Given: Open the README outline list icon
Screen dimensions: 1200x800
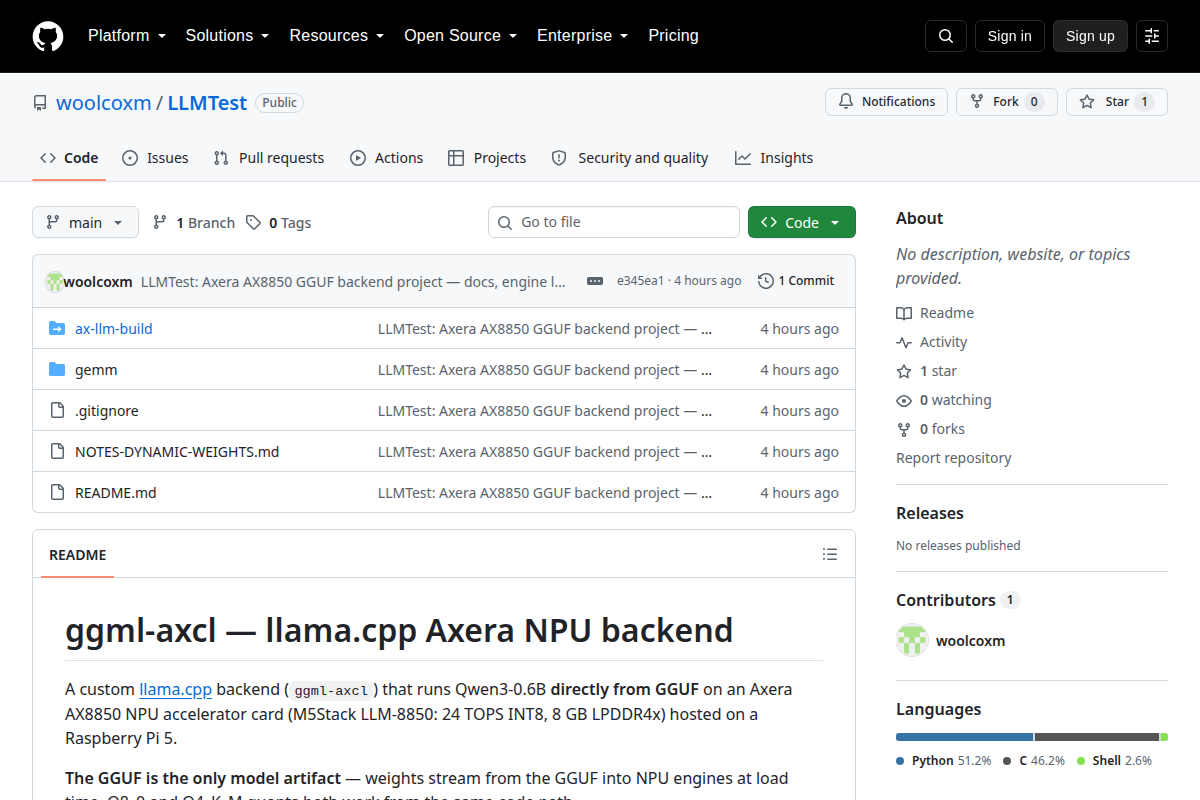Looking at the screenshot, I should (x=830, y=554).
